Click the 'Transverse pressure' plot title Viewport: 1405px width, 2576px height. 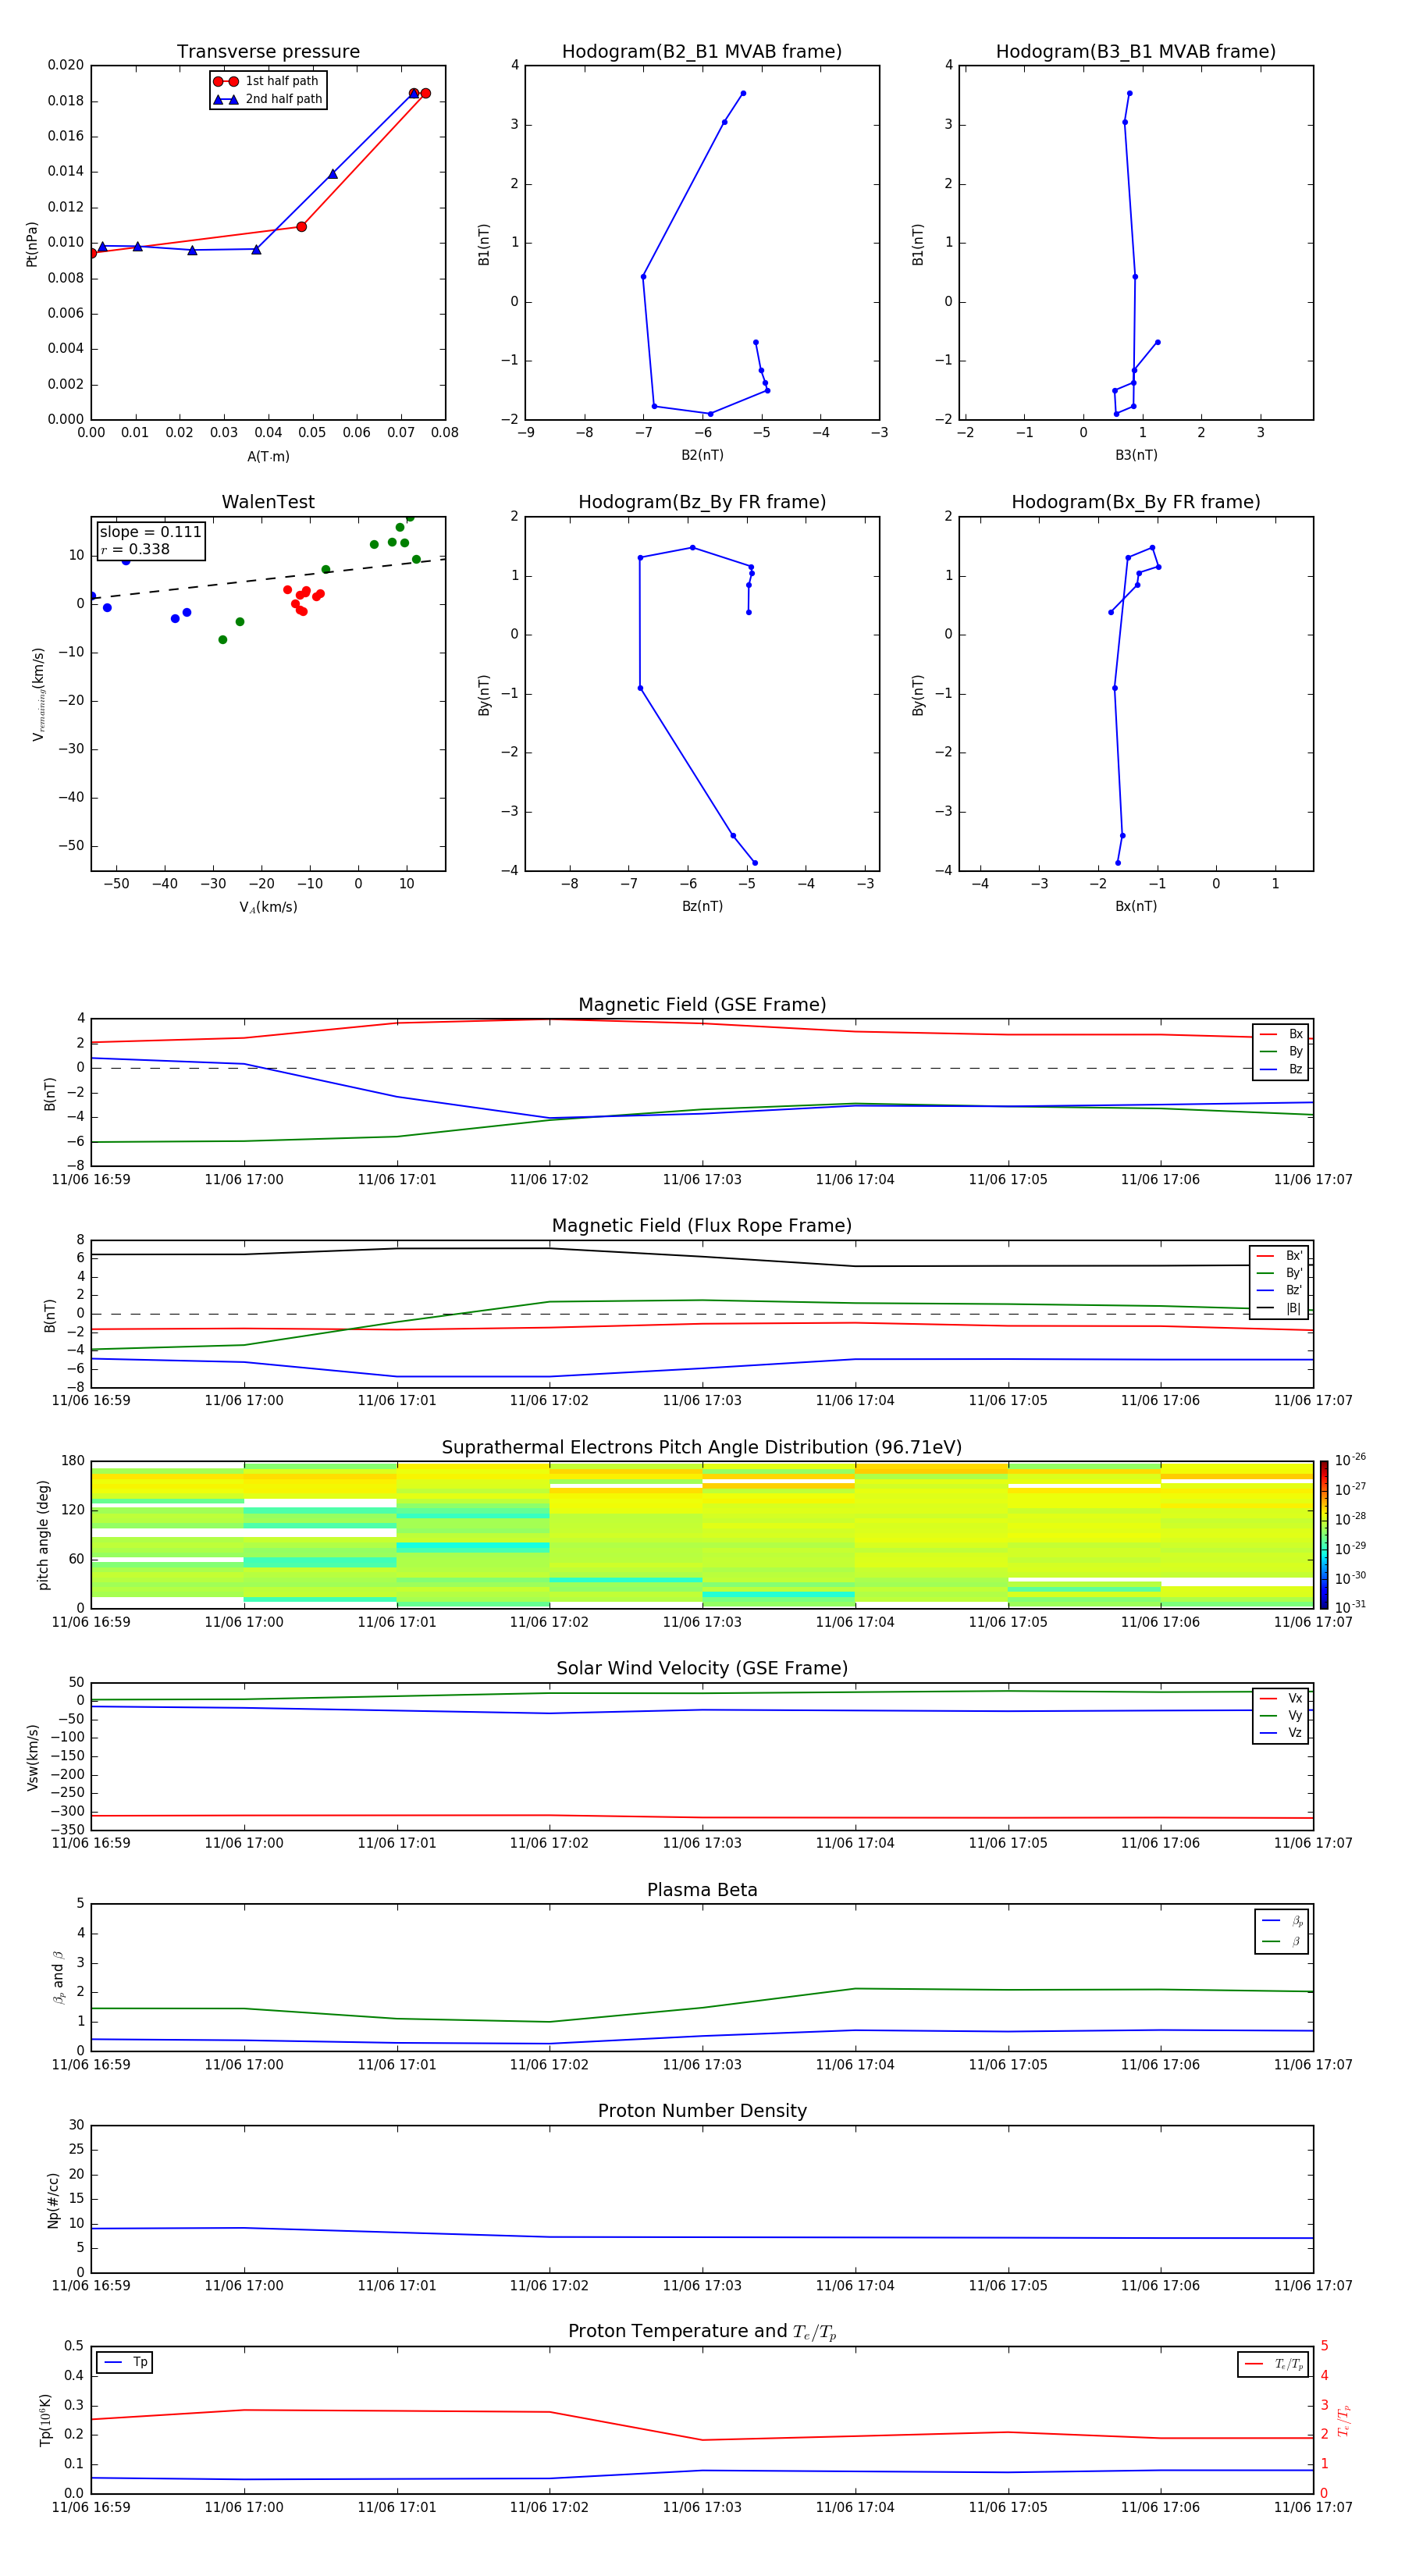pyautogui.click(x=268, y=52)
